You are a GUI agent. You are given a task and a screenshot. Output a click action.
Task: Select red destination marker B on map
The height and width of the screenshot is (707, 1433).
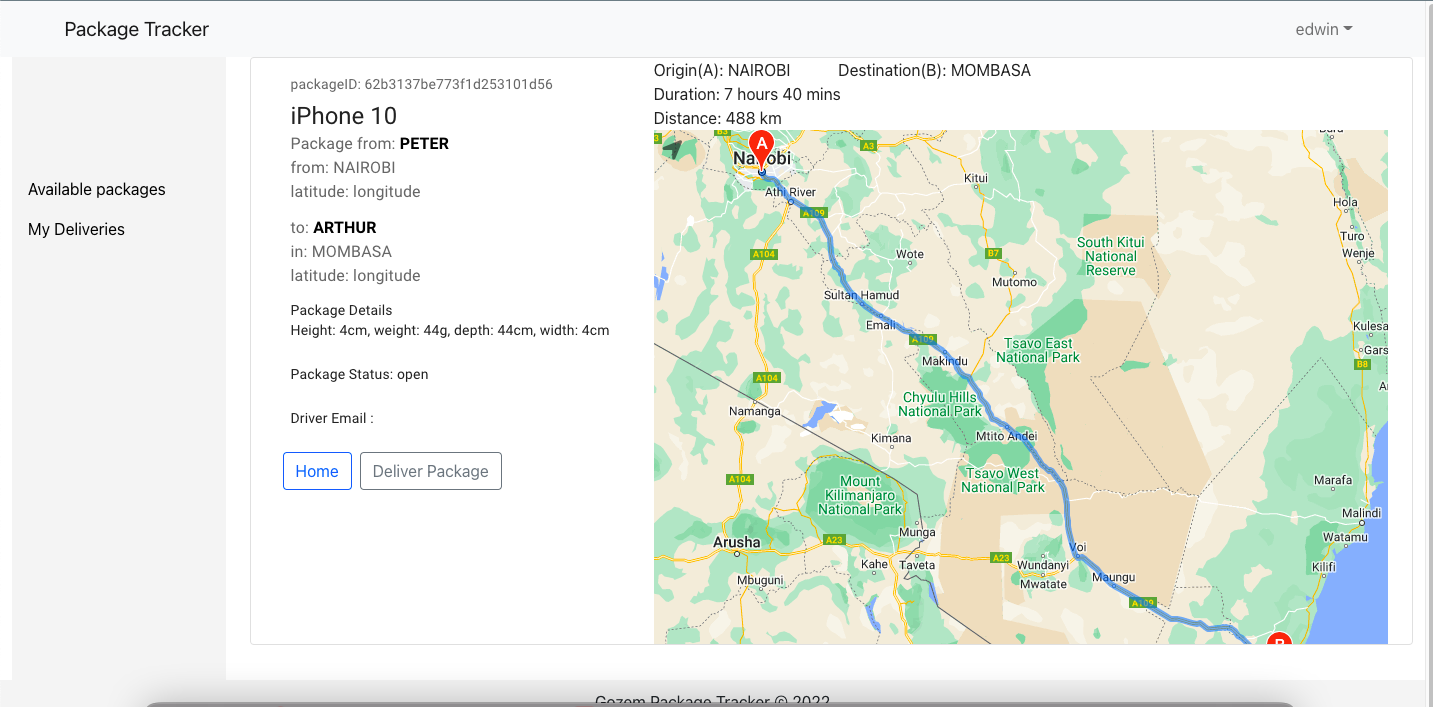pos(1279,640)
